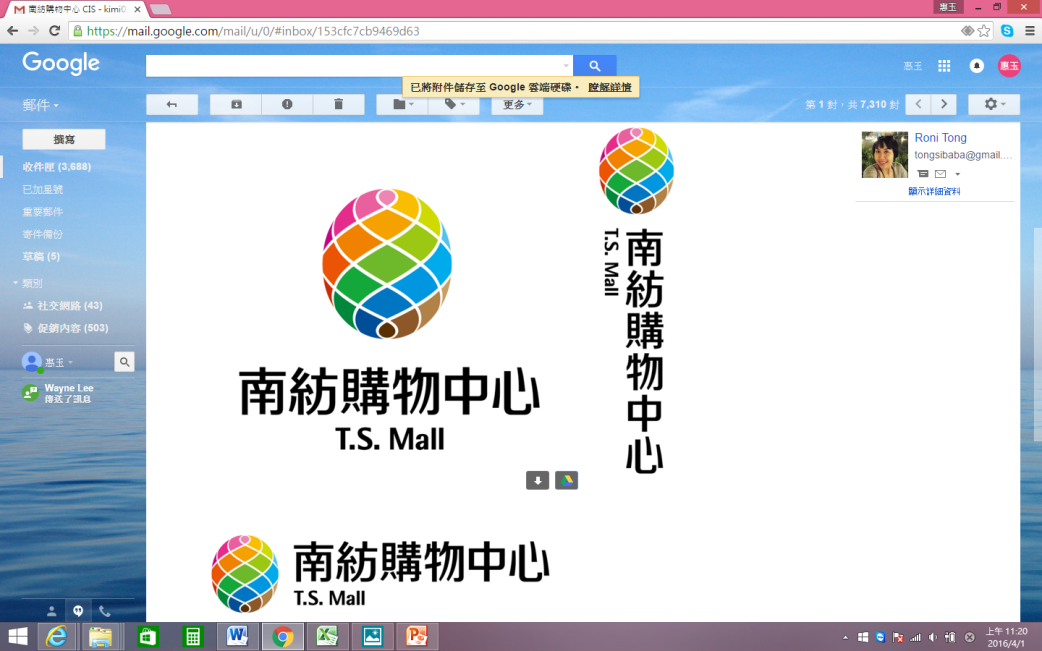Viewport: 1042px width, 651px height.
Task: Open File Explorer from the taskbar
Action: click(100, 636)
